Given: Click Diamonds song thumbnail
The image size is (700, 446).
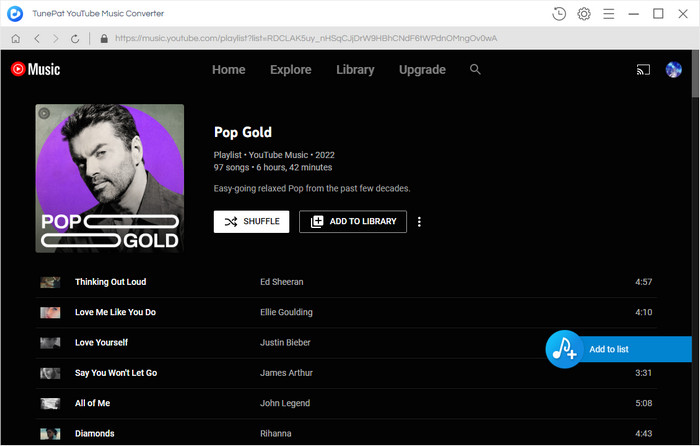Looking at the screenshot, I should [50, 433].
